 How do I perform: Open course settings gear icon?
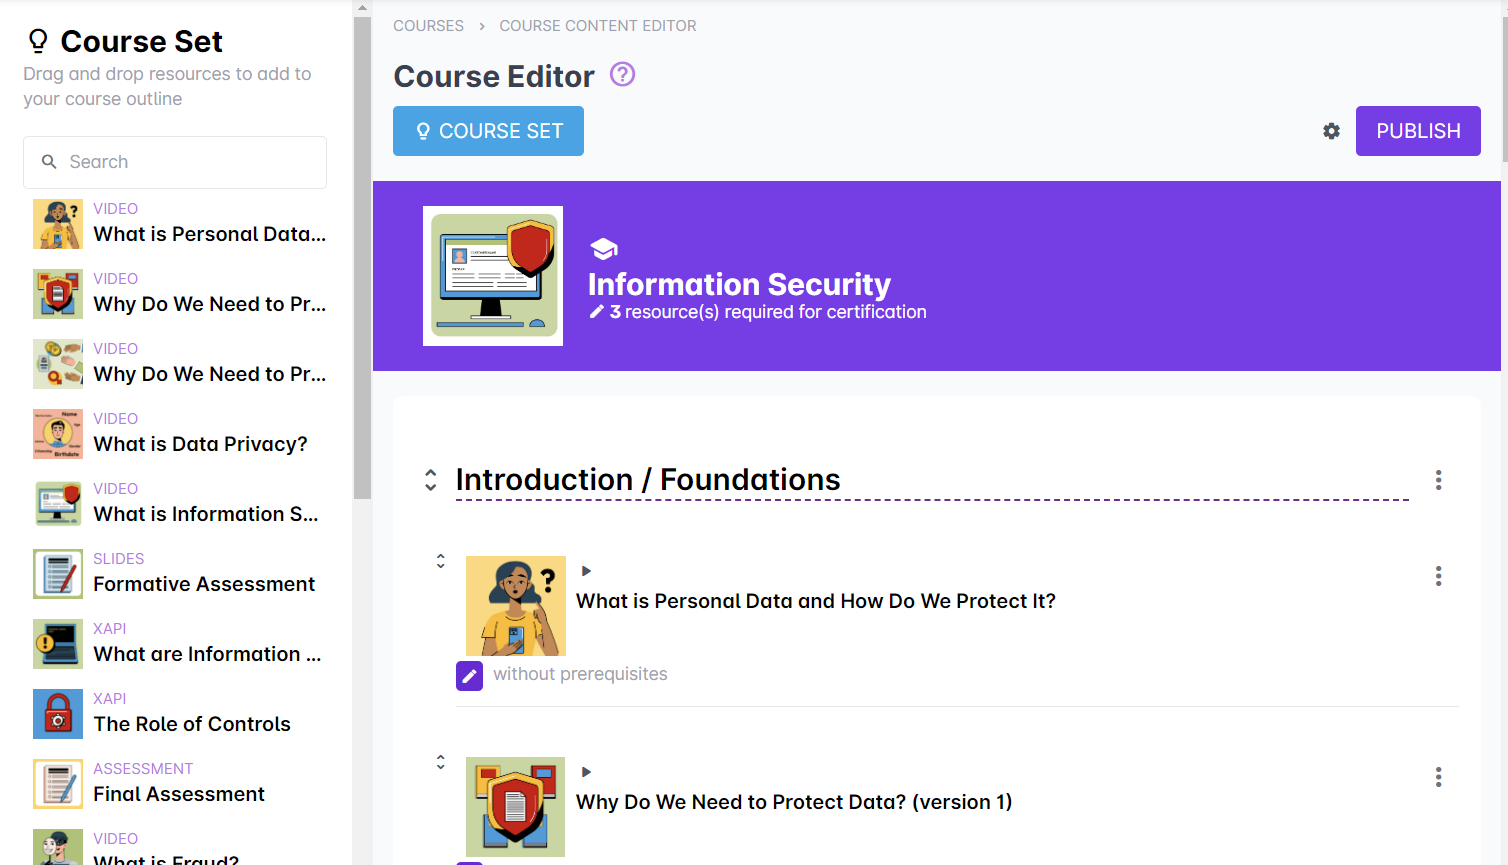pyautogui.click(x=1331, y=131)
